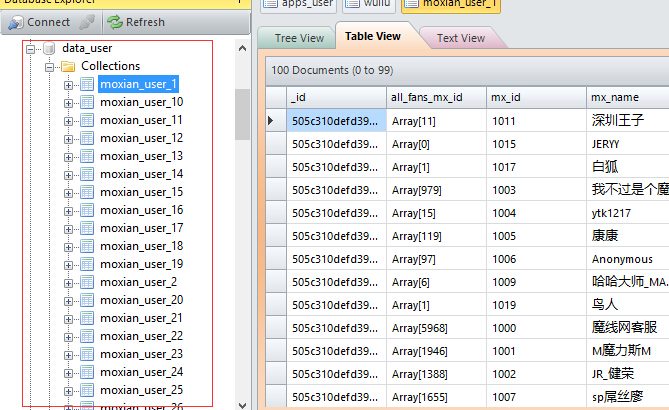Click the row selector for mx_id 1011
The image size is (669, 410).
point(276,121)
